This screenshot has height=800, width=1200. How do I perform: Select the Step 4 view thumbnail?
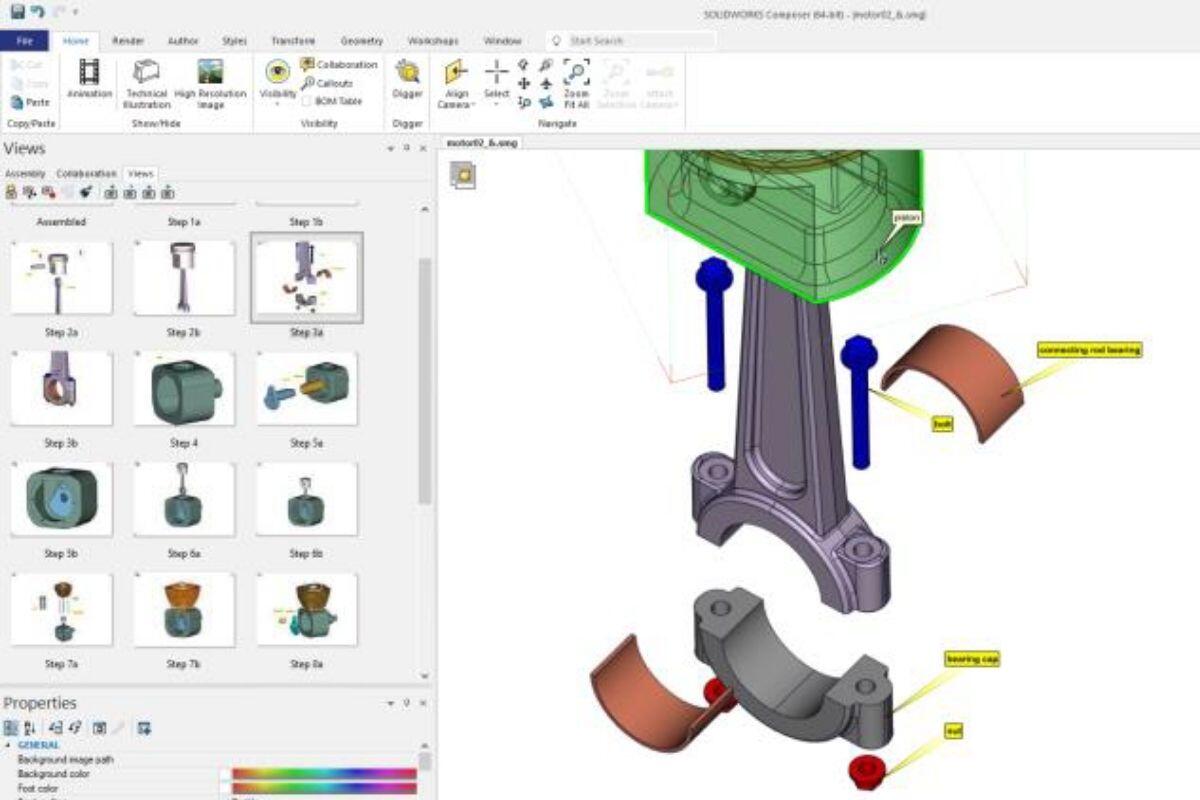pyautogui.click(x=181, y=389)
